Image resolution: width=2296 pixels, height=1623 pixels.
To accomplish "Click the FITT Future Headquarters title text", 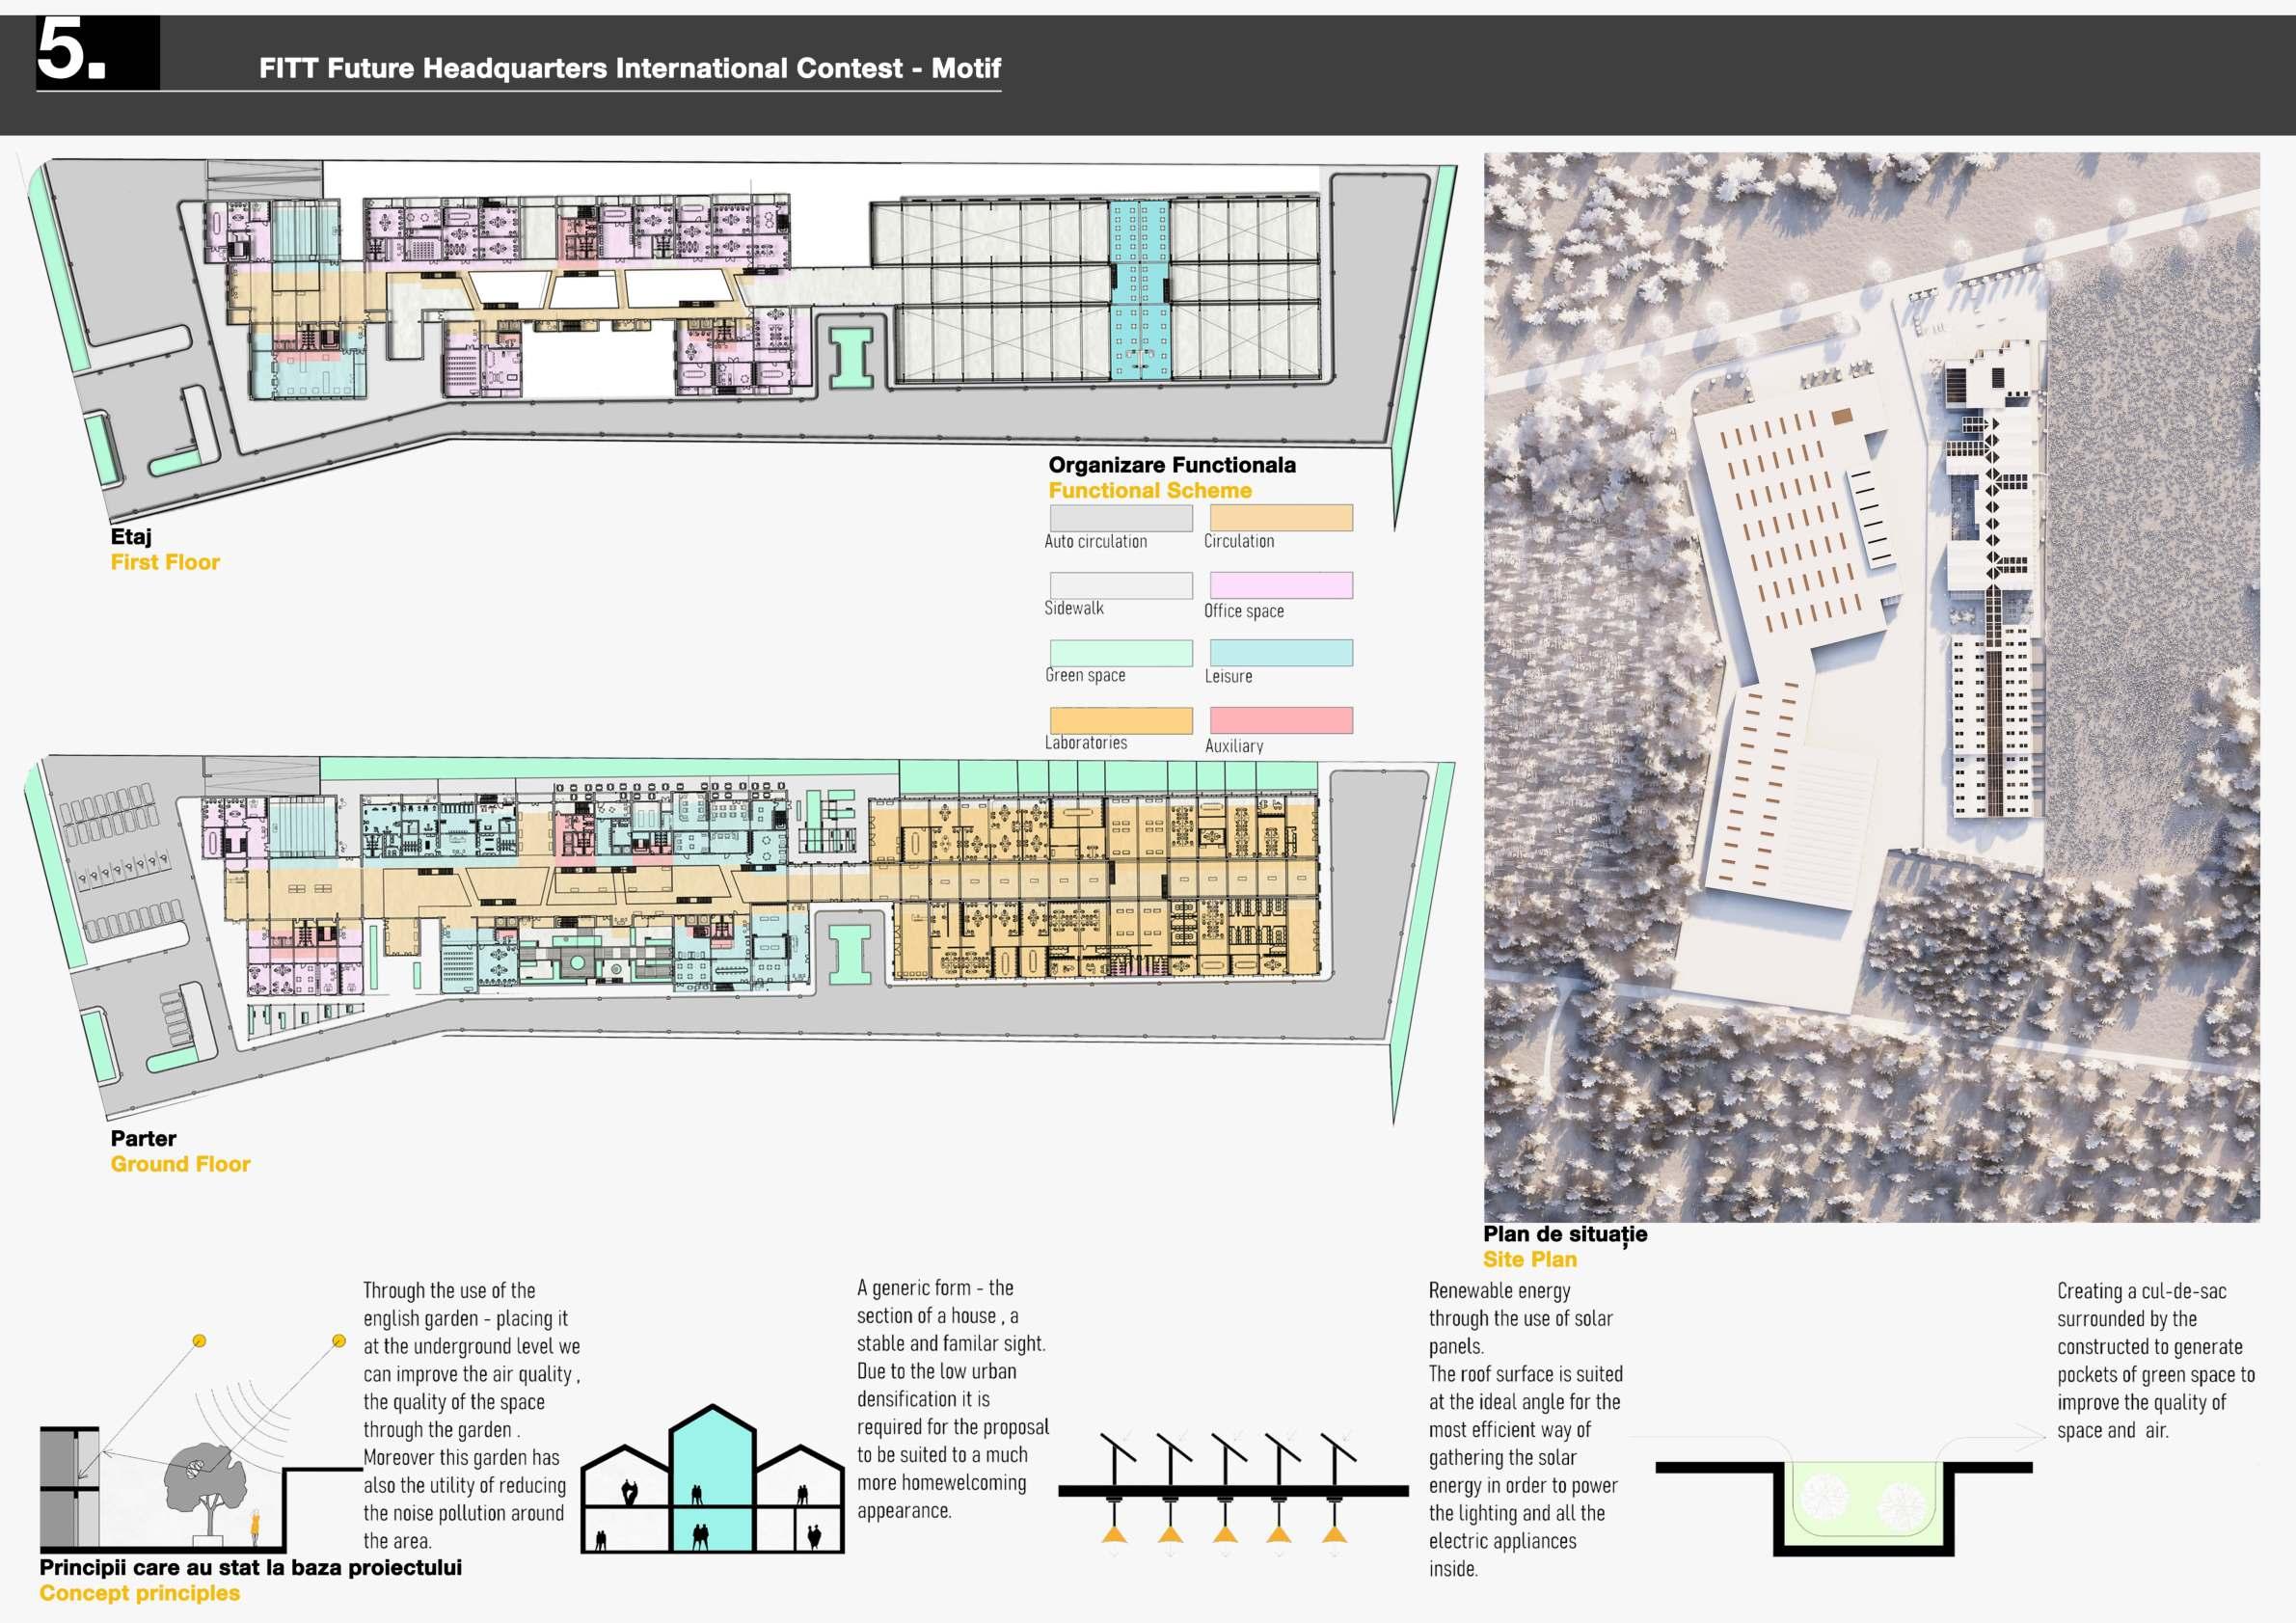I will [x=629, y=68].
